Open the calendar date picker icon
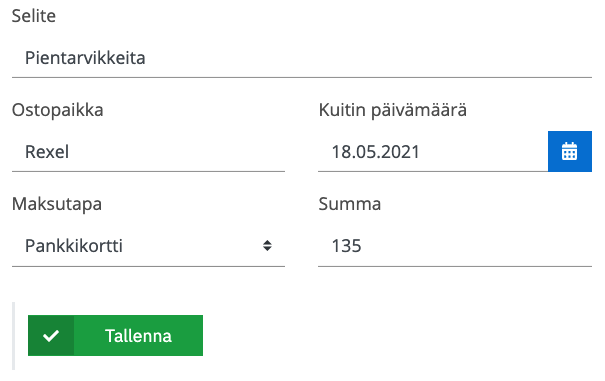The image size is (605, 381). pyautogui.click(x=570, y=151)
